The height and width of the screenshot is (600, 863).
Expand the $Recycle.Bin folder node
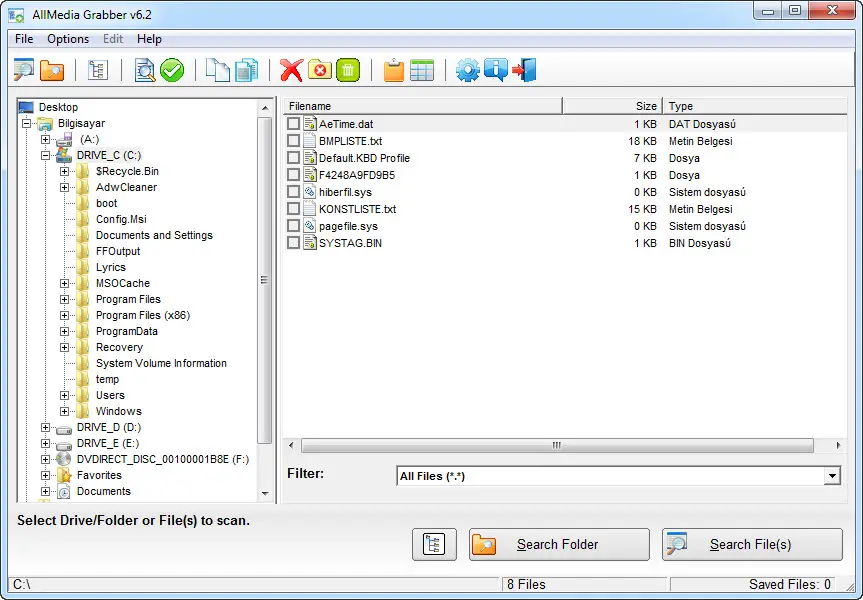(x=64, y=171)
